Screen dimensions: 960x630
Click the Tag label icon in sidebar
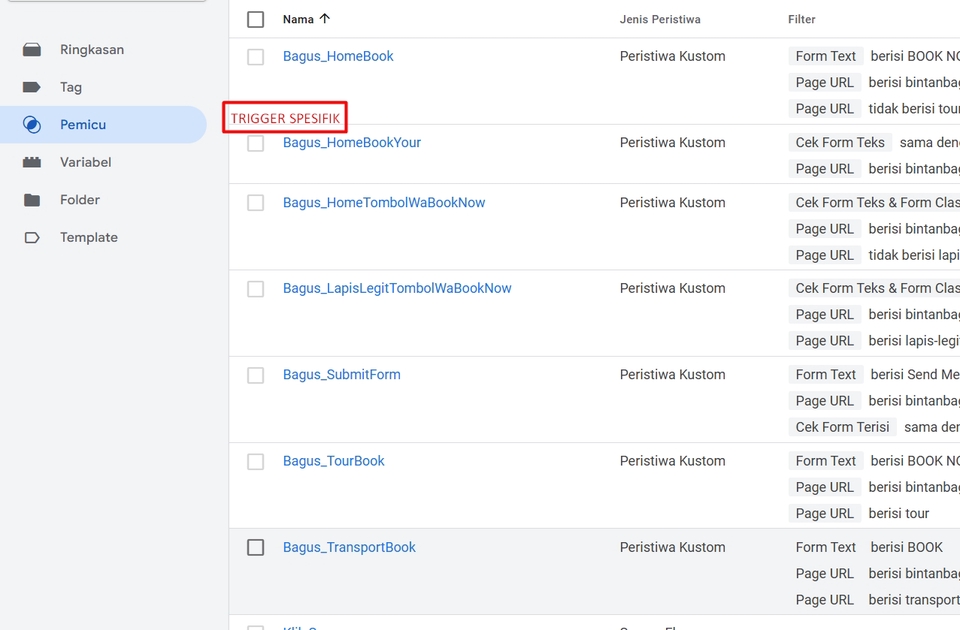coord(32,88)
